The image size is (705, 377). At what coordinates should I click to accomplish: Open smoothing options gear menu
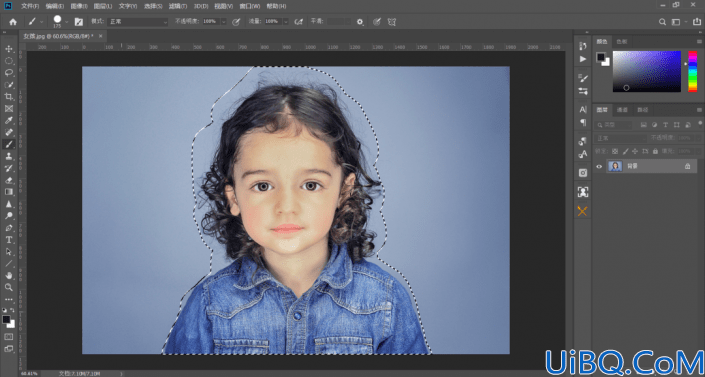[x=360, y=22]
